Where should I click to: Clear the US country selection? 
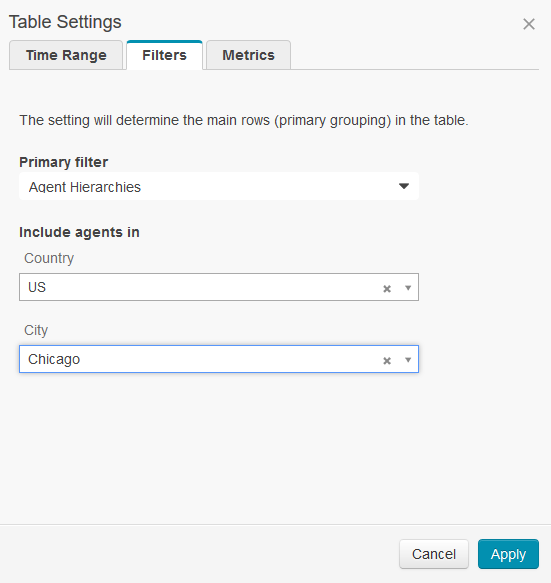tap(387, 289)
